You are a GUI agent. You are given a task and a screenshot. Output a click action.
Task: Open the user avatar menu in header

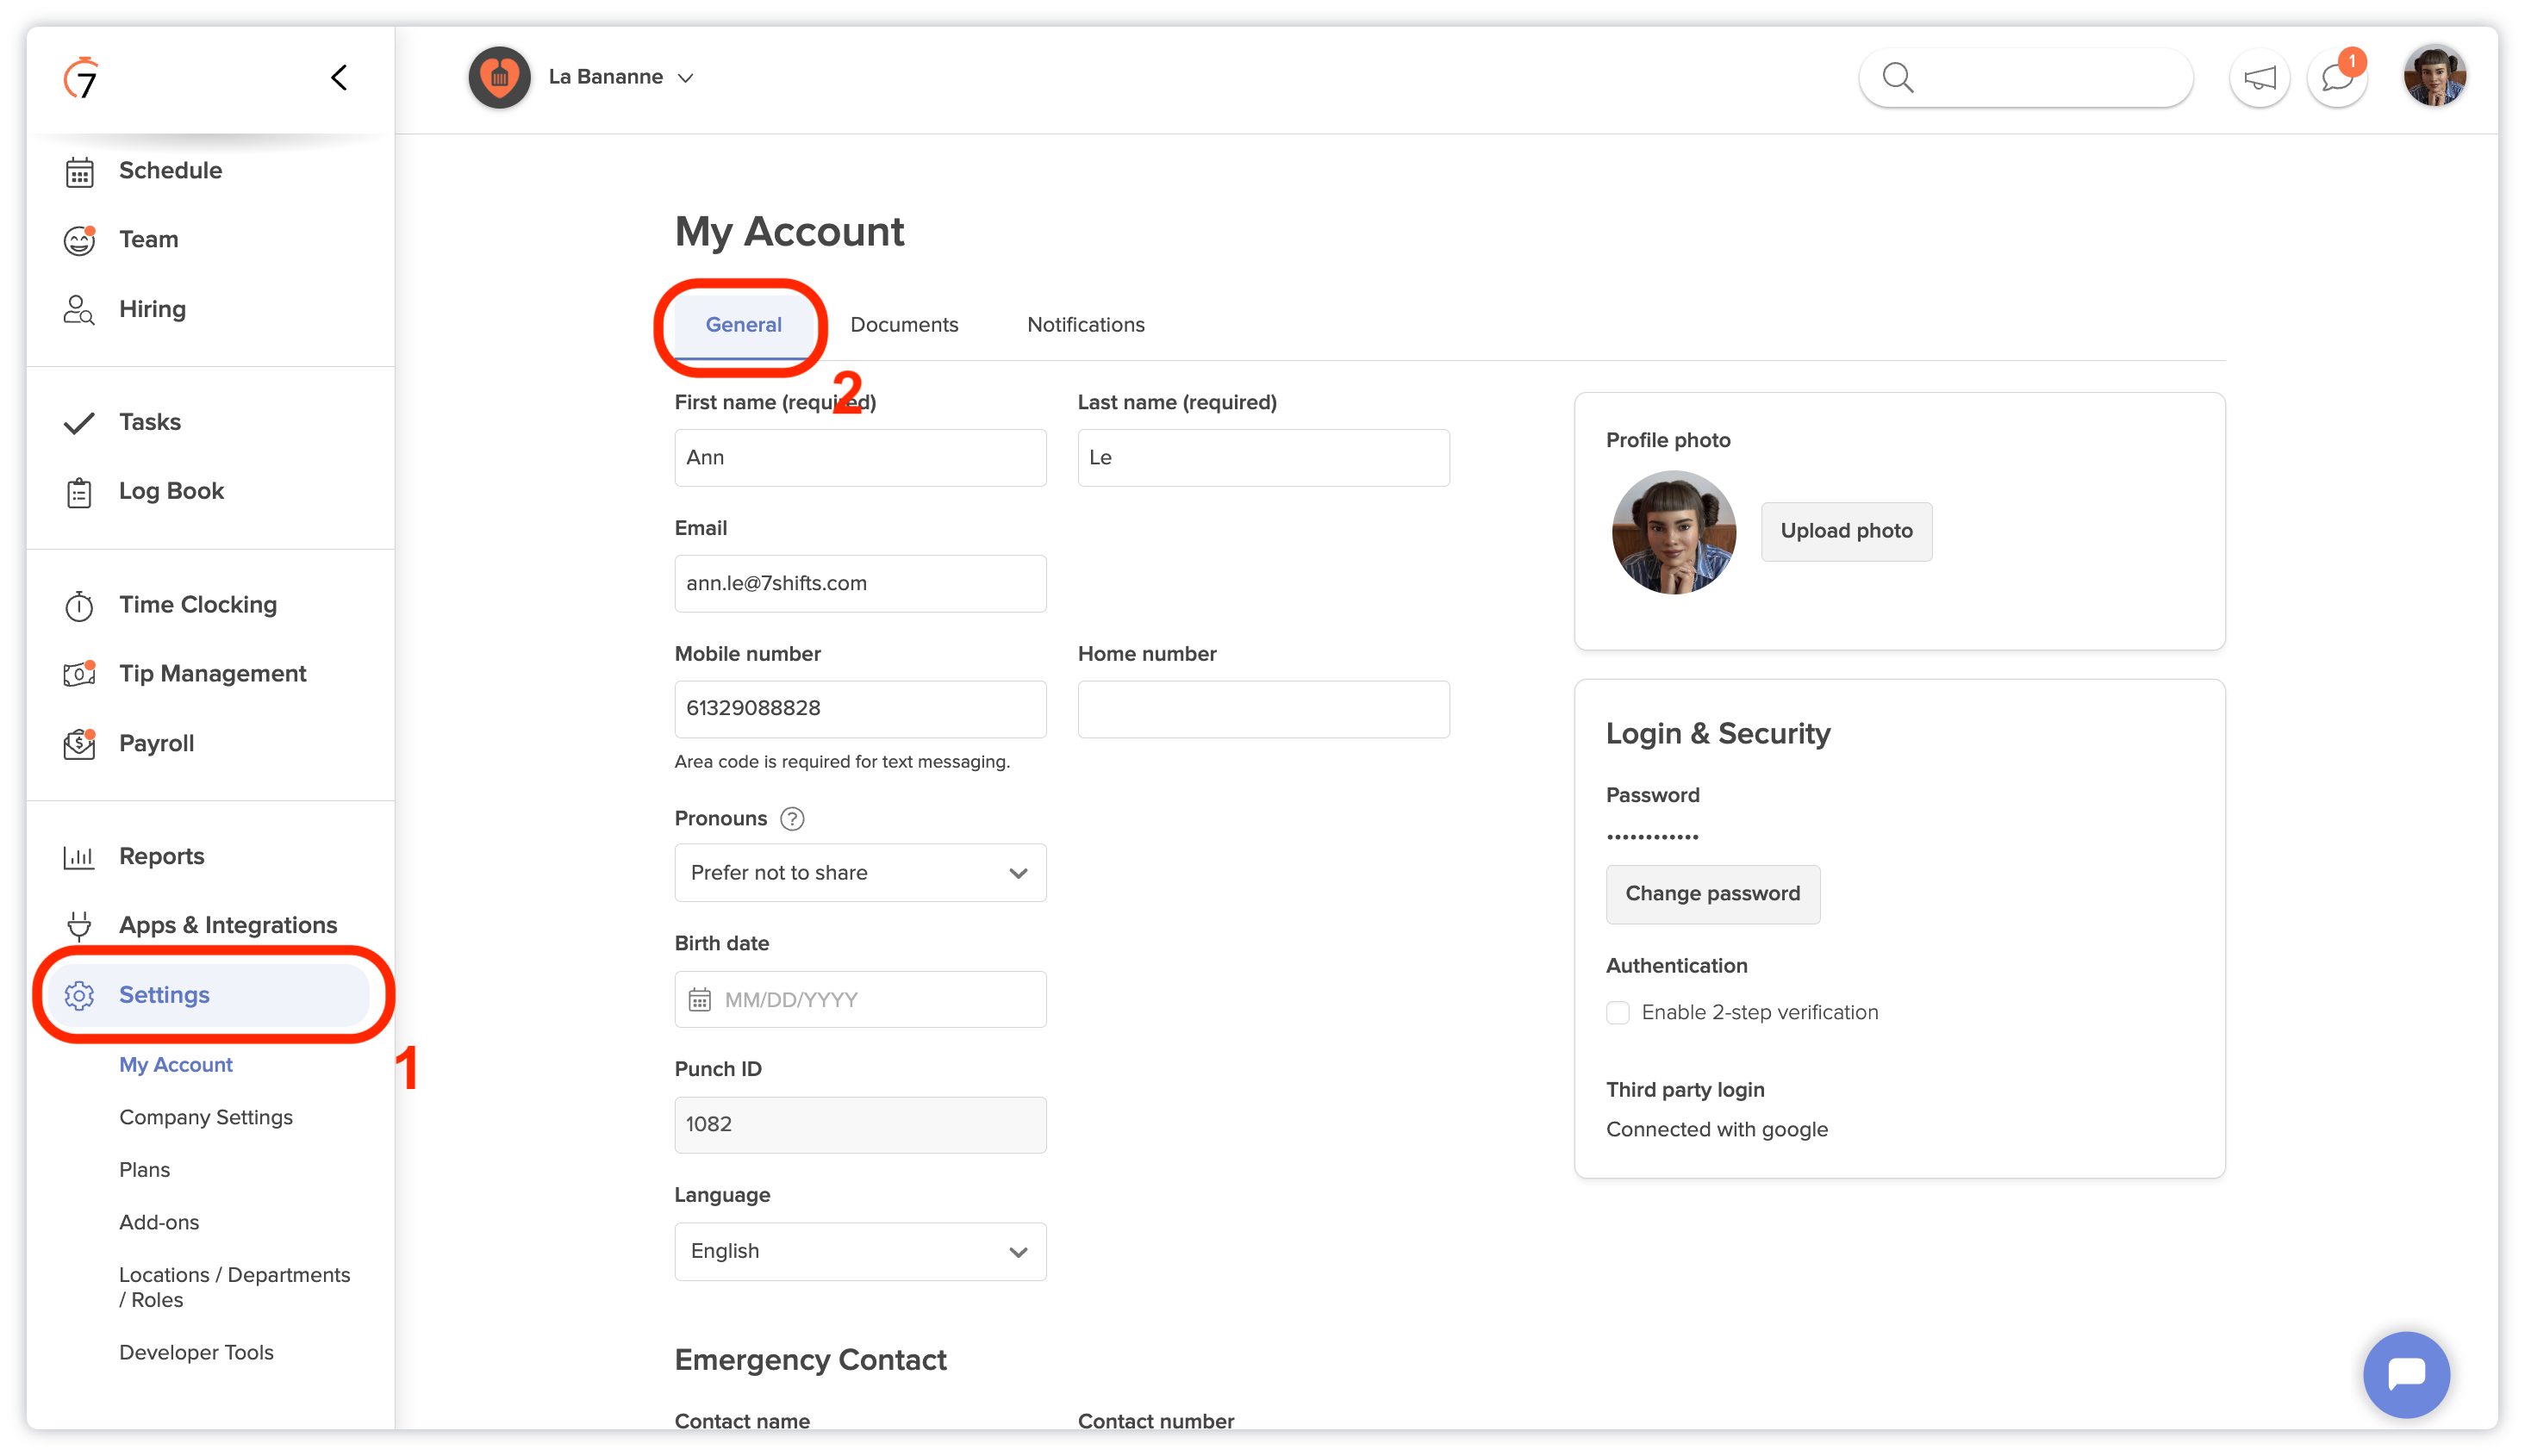[x=2434, y=77]
